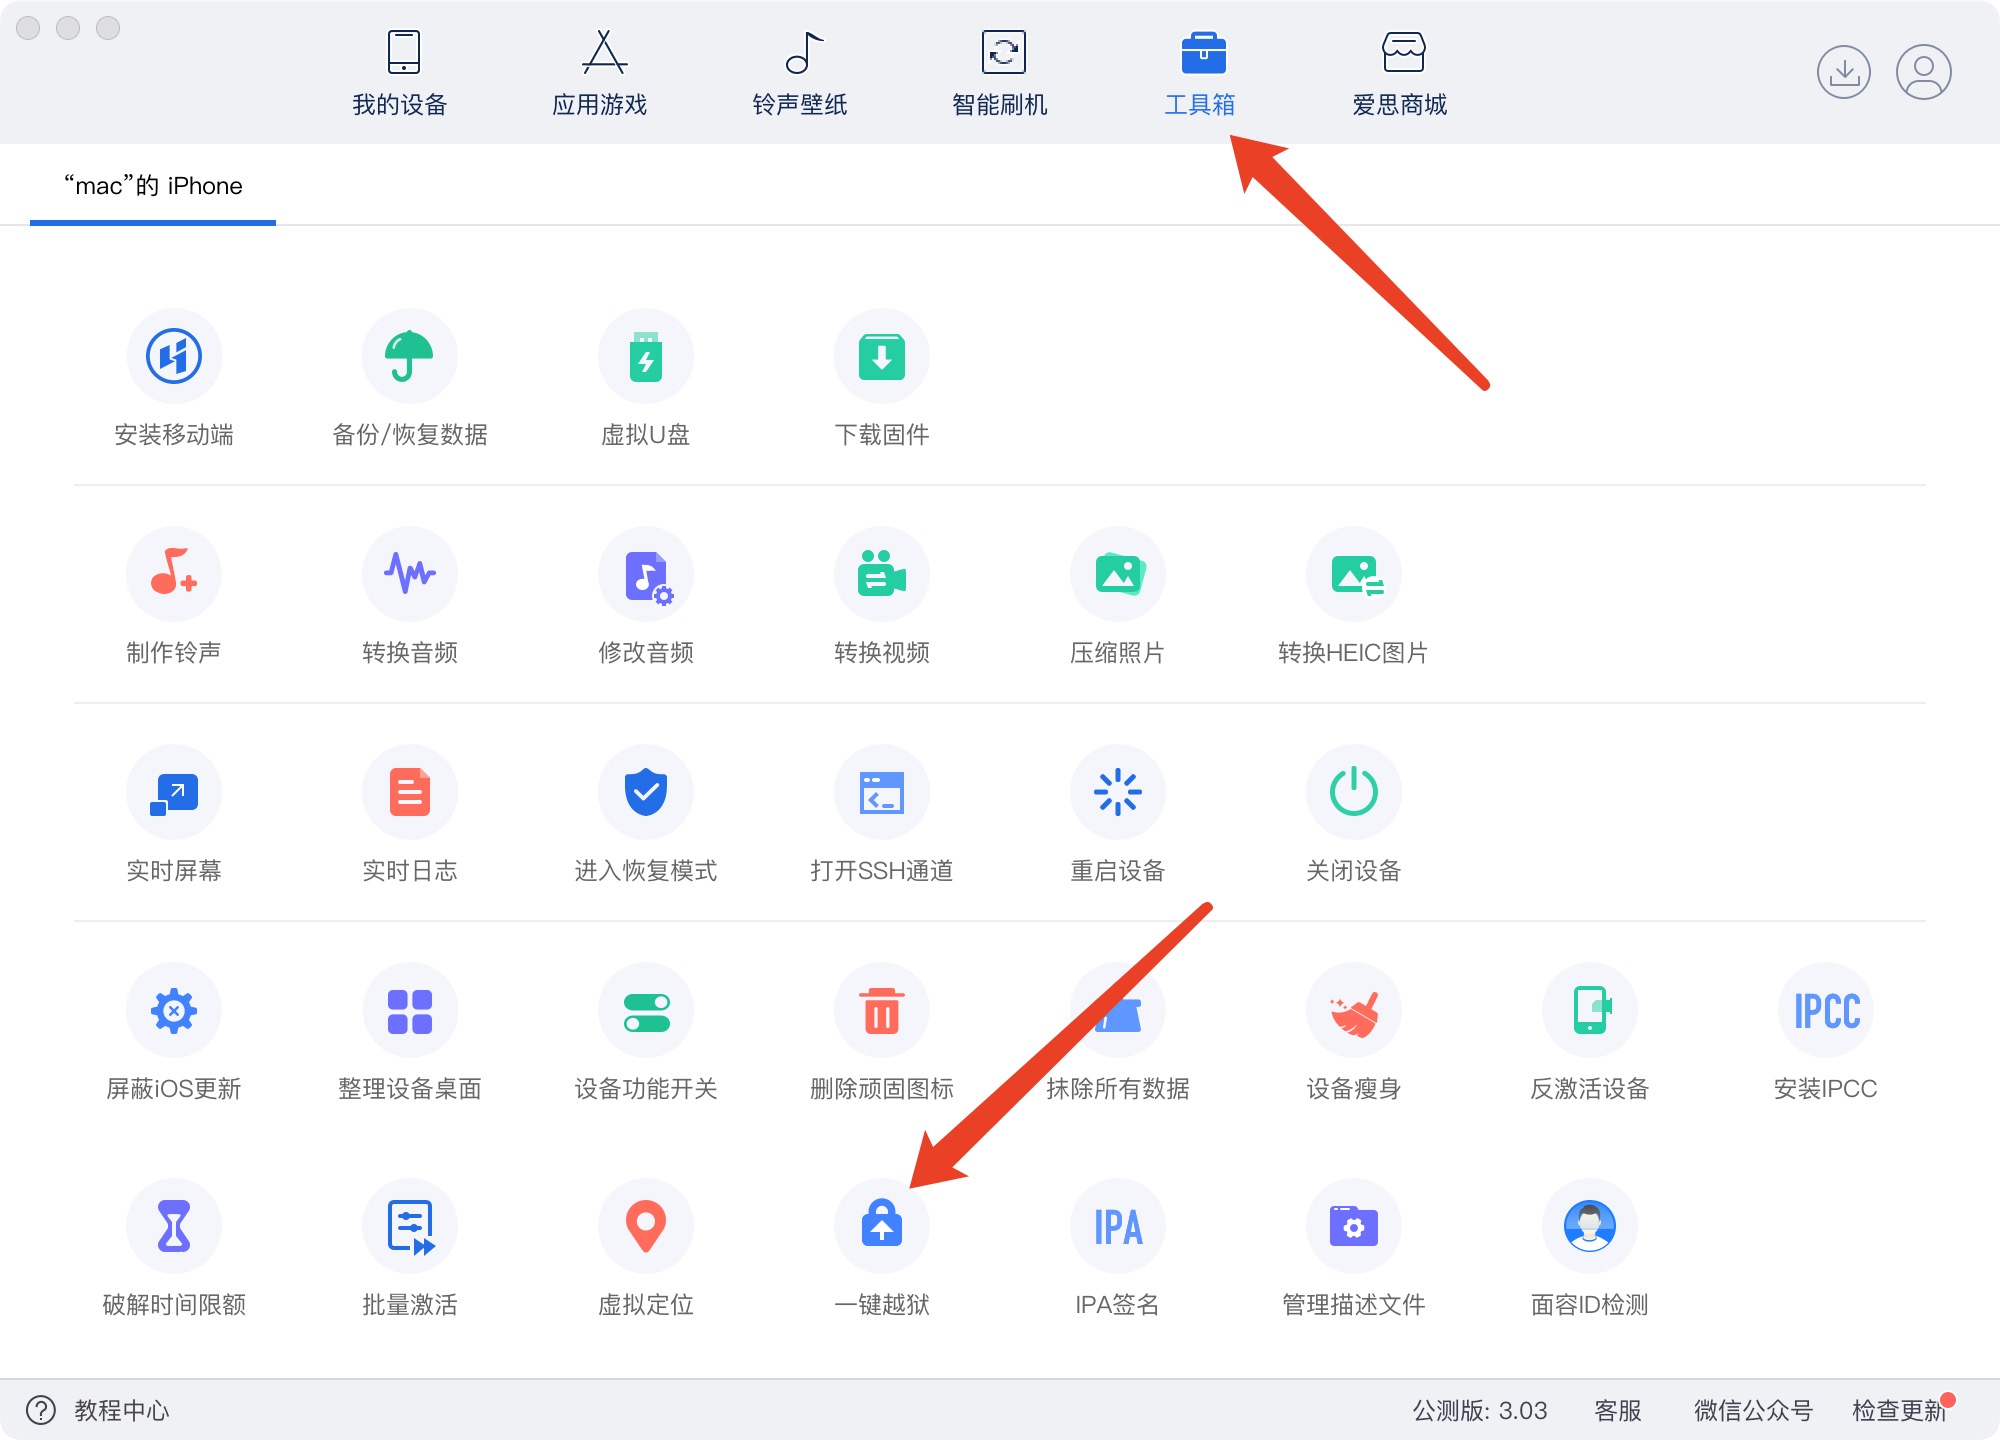Contact 客服 customer service
The image size is (2000, 1440).
1617,1412
